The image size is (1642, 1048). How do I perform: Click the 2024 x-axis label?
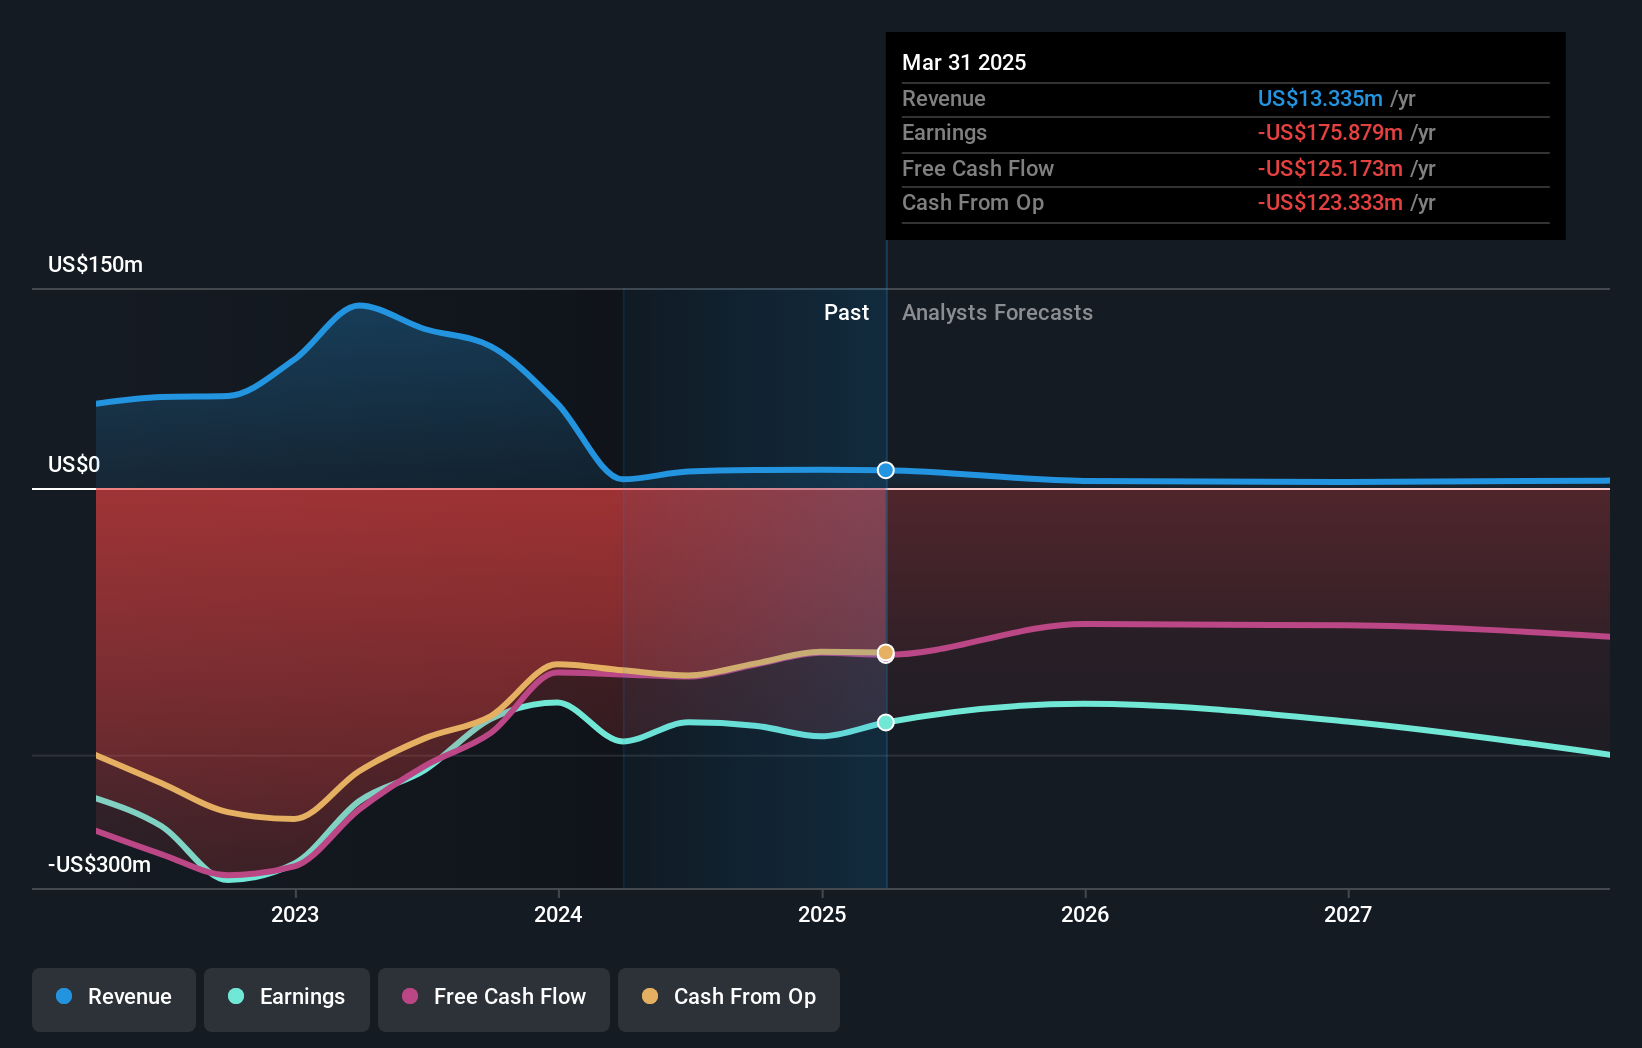(x=558, y=914)
